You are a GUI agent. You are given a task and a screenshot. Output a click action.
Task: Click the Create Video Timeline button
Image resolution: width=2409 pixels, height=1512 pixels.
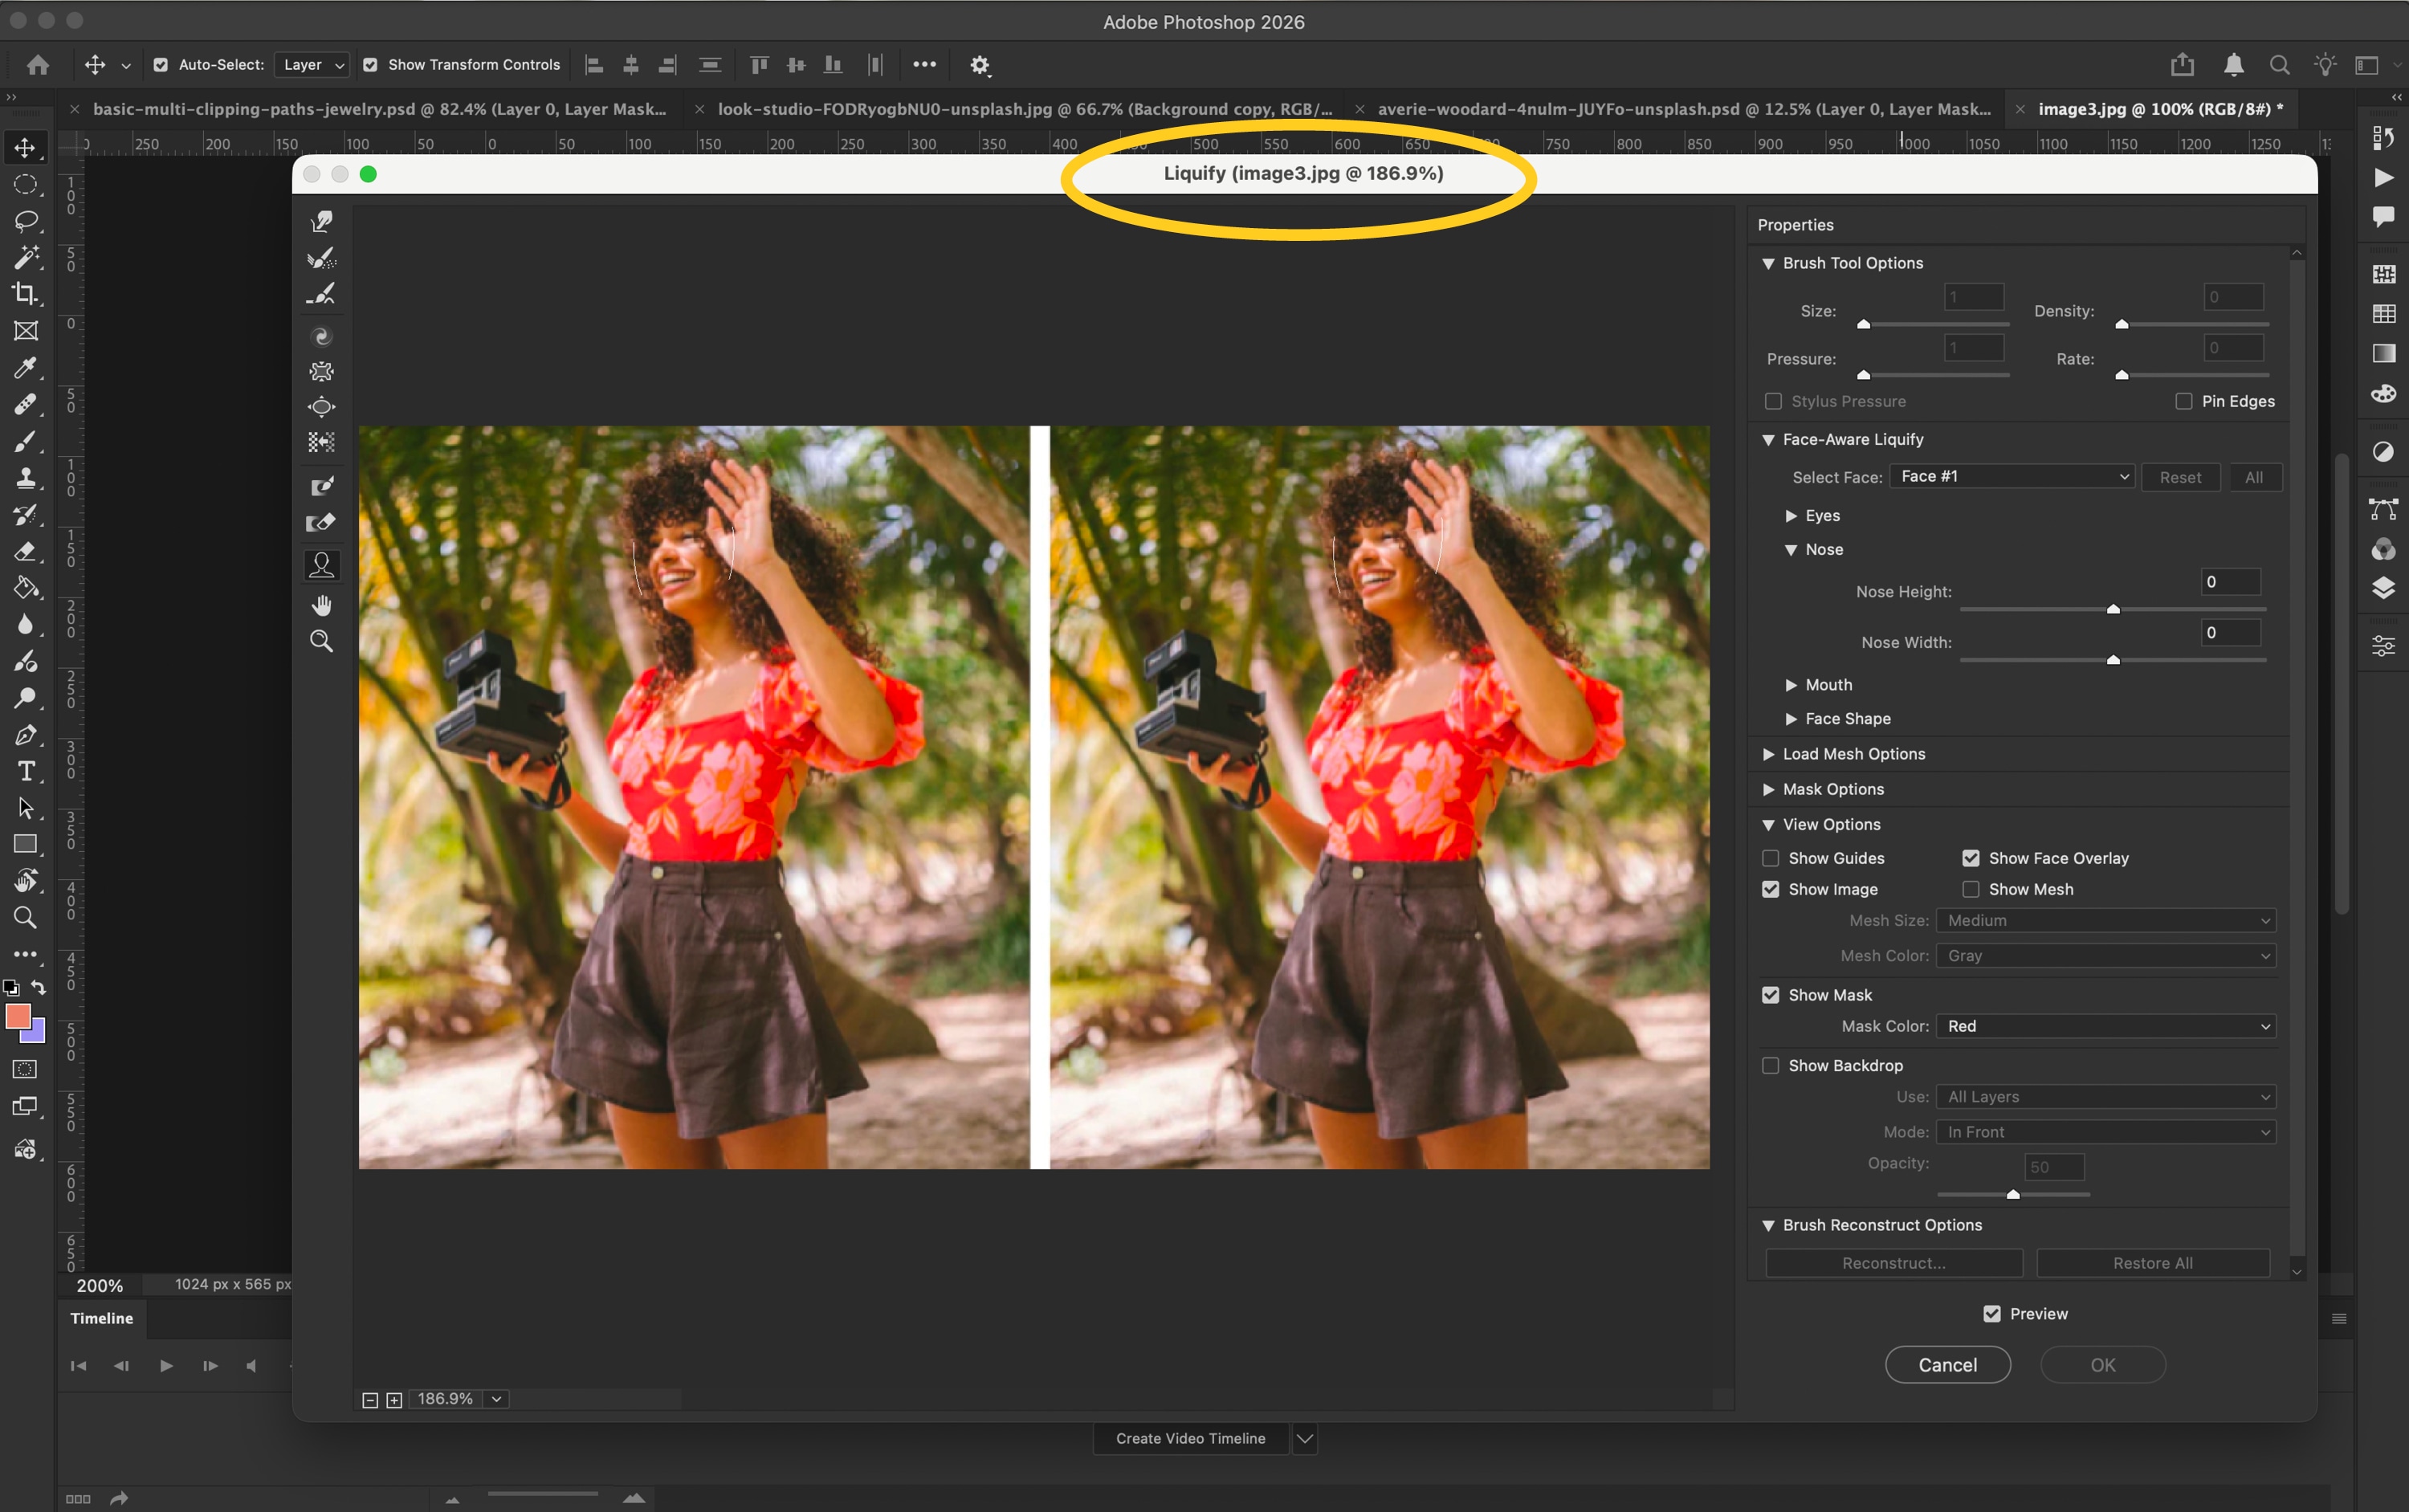pyautogui.click(x=1190, y=1438)
